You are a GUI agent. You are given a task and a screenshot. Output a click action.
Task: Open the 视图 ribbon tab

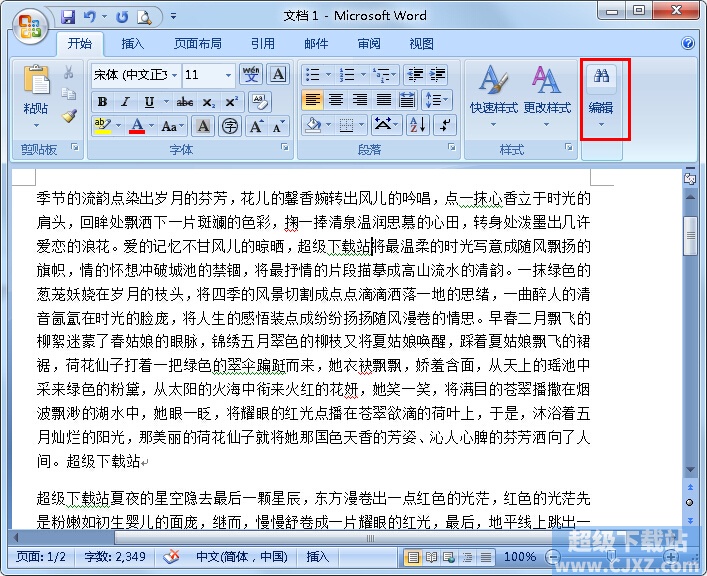pyautogui.click(x=422, y=44)
